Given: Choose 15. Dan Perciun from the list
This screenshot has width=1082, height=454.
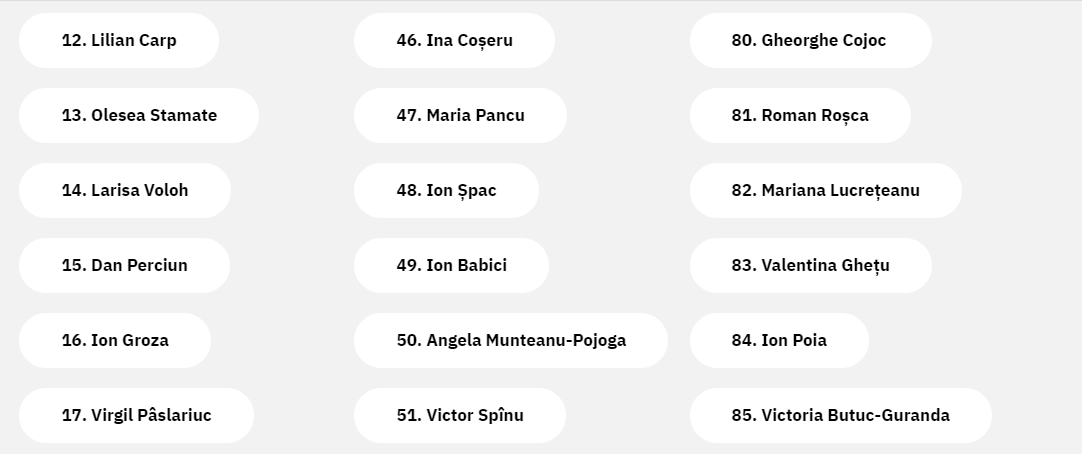Looking at the screenshot, I should coord(124,266).
